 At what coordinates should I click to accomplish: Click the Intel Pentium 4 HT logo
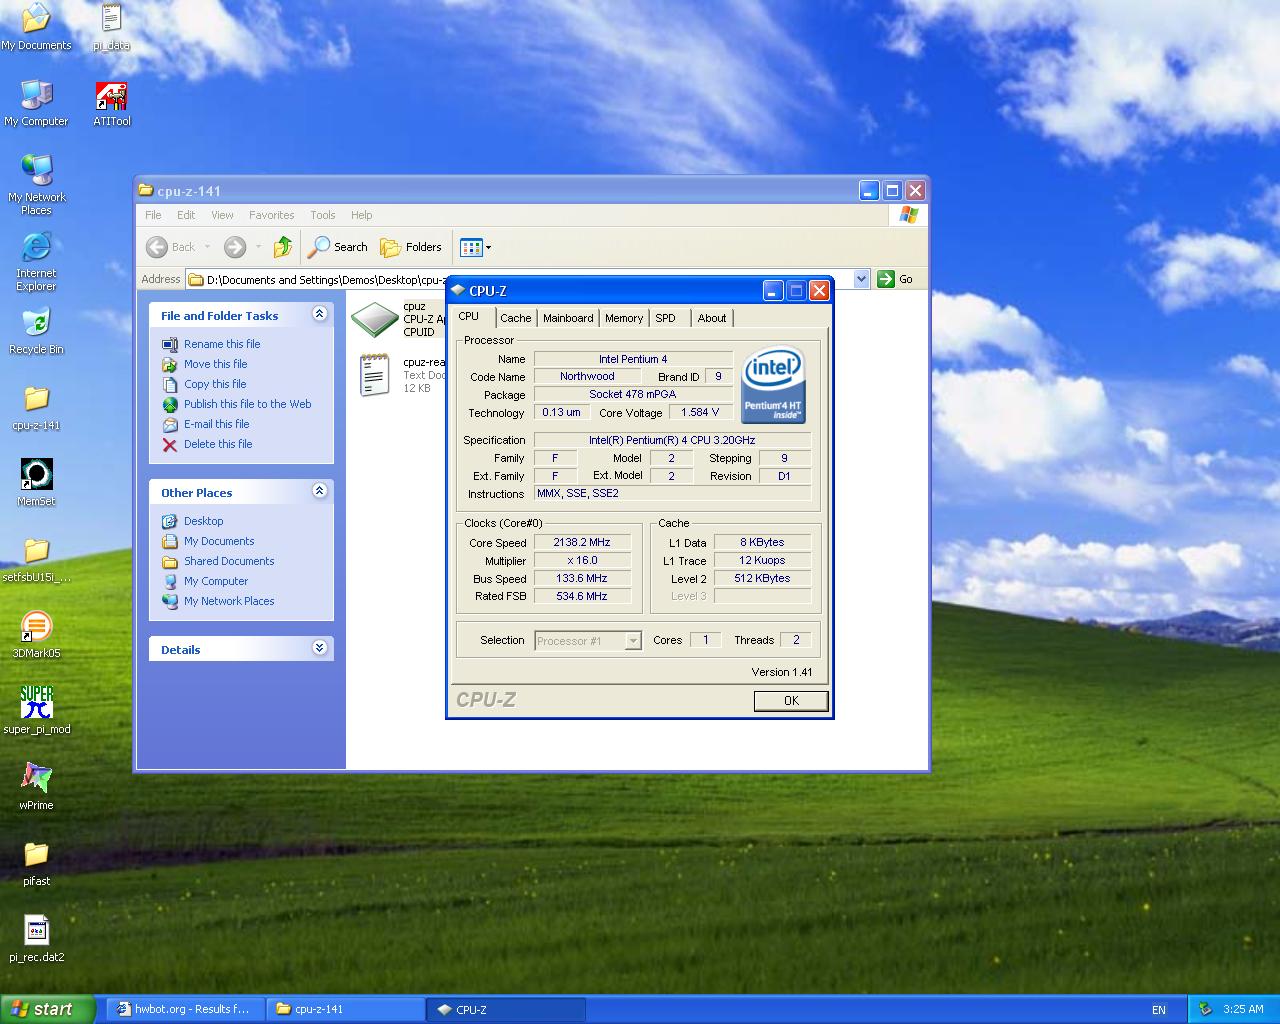coord(773,384)
